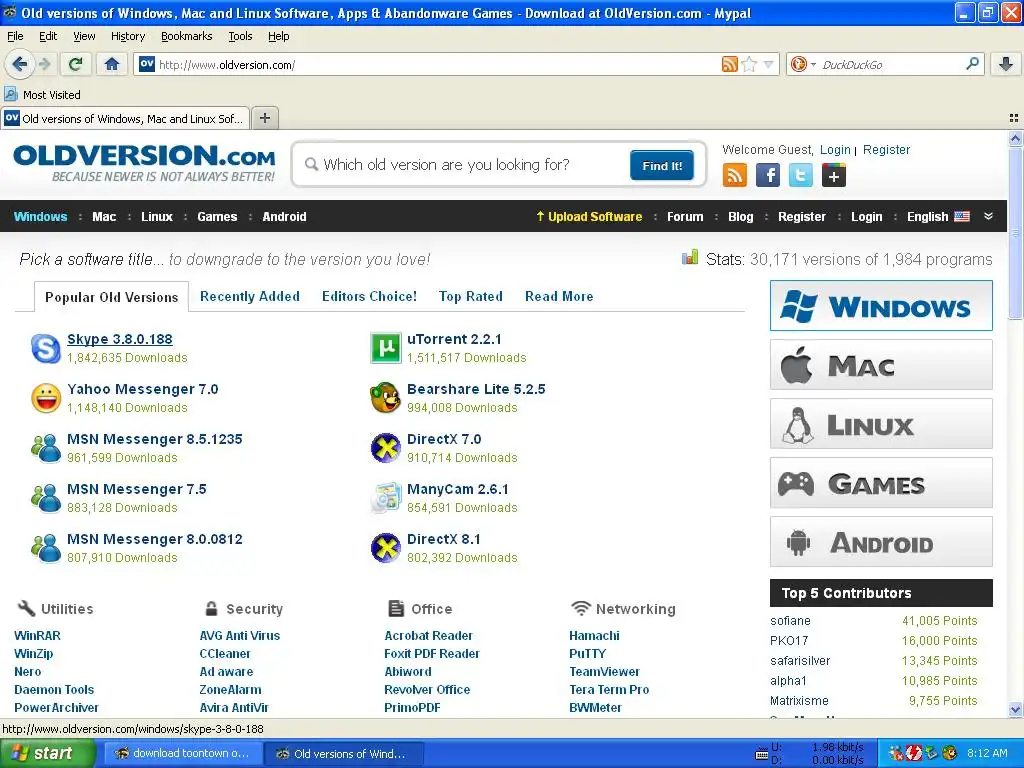The width and height of the screenshot is (1024, 768).
Task: Click the uTorrent green icon
Action: pyautogui.click(x=385, y=348)
